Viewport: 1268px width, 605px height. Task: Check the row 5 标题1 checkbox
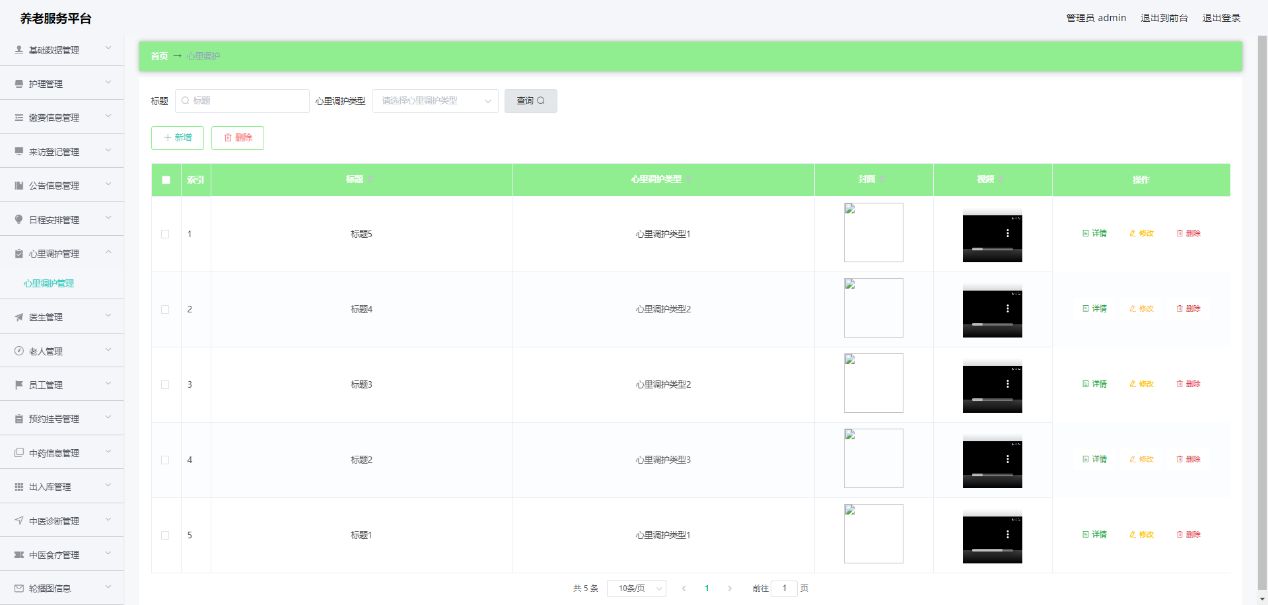[165, 535]
